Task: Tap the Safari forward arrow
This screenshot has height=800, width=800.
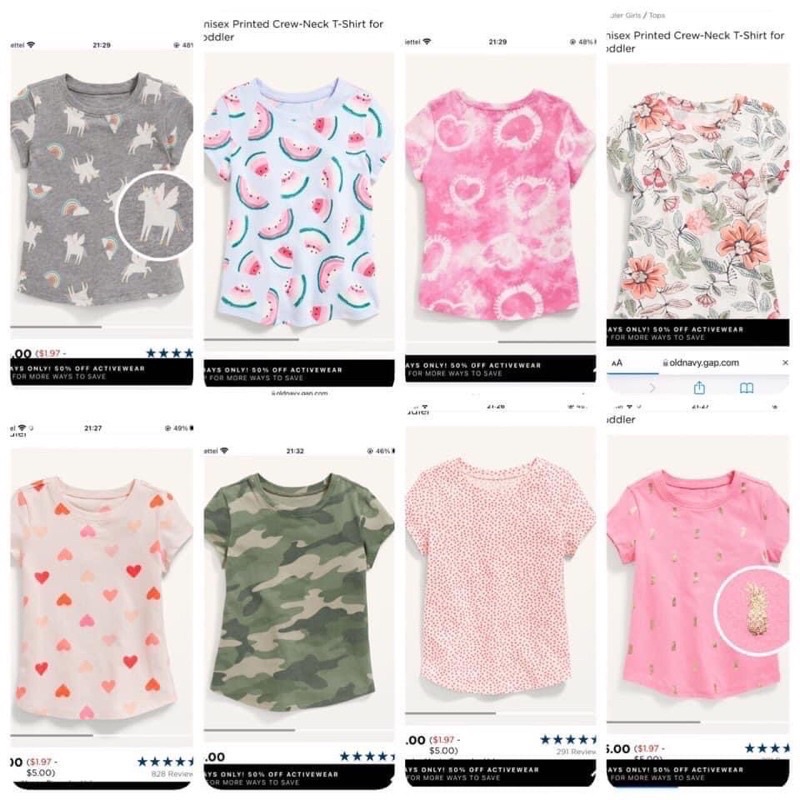Action: [x=653, y=388]
